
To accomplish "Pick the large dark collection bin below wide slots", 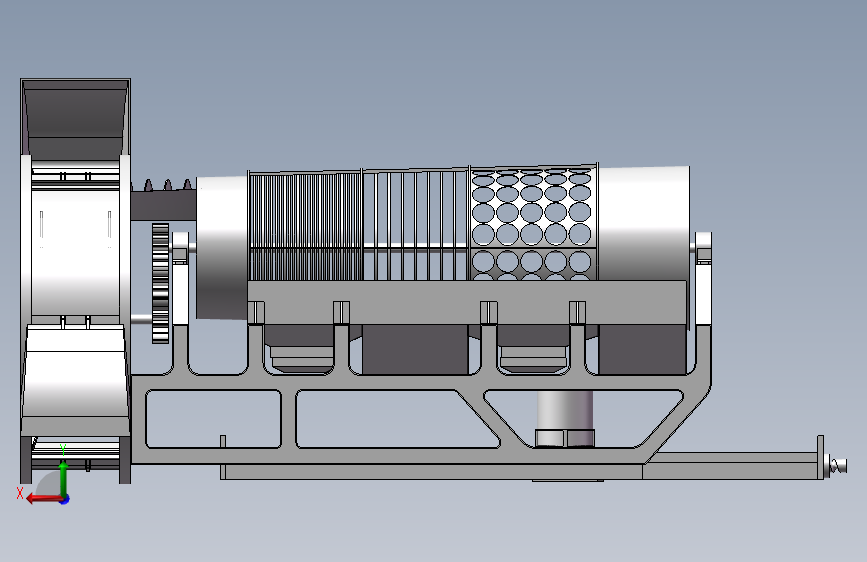I will tap(415, 349).
